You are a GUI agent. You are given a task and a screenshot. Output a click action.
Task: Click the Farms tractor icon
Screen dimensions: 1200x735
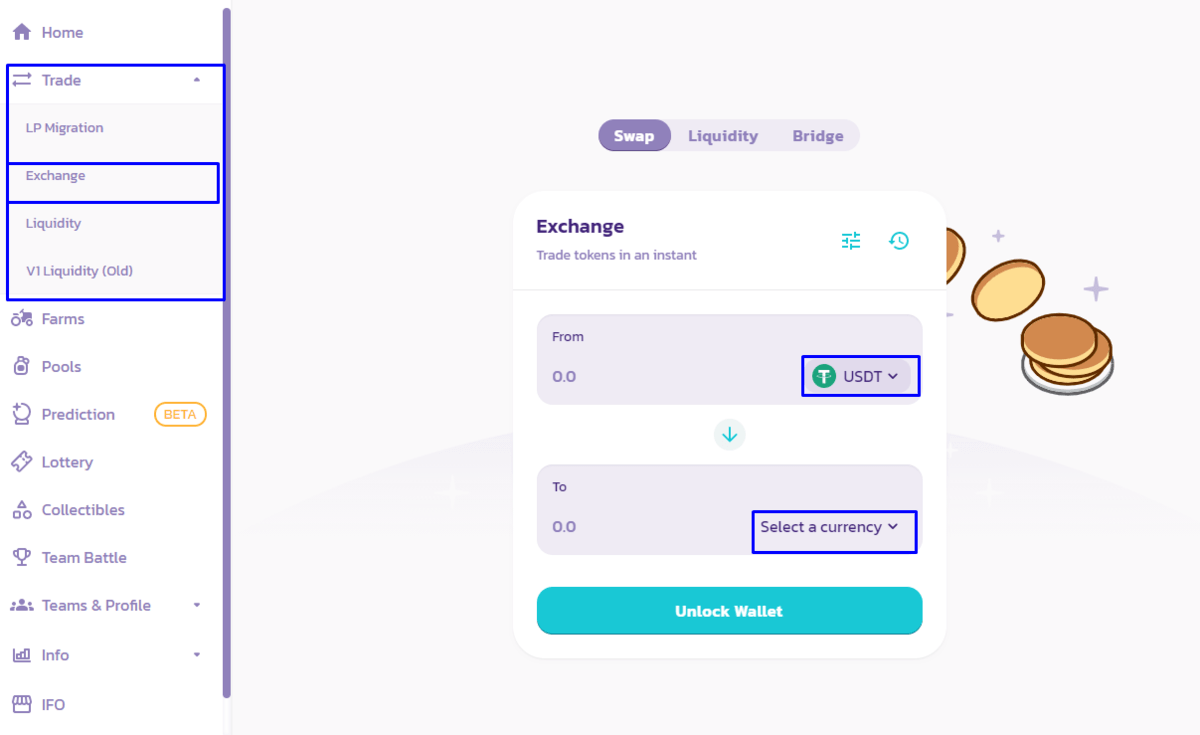22,319
